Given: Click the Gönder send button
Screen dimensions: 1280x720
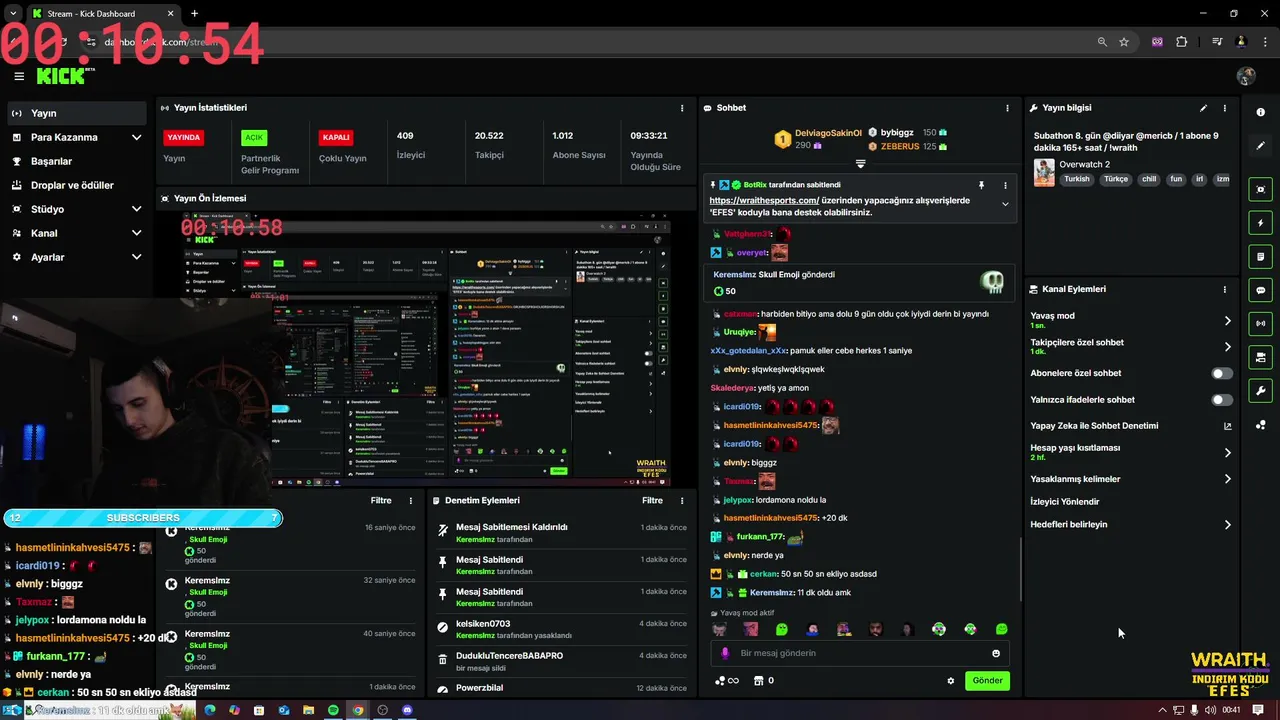Looking at the screenshot, I should click(987, 681).
